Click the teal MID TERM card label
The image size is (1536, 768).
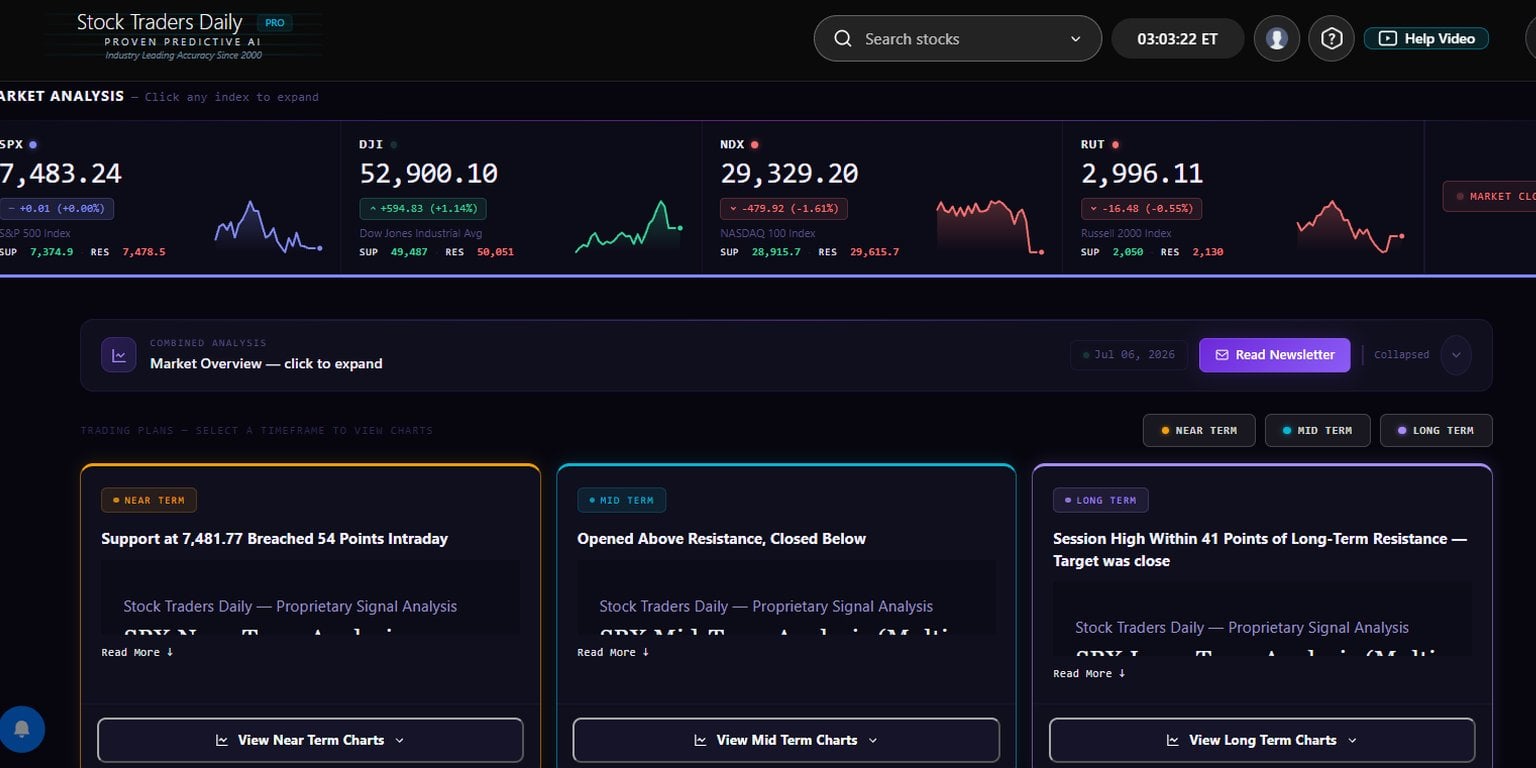pyautogui.click(x=621, y=500)
